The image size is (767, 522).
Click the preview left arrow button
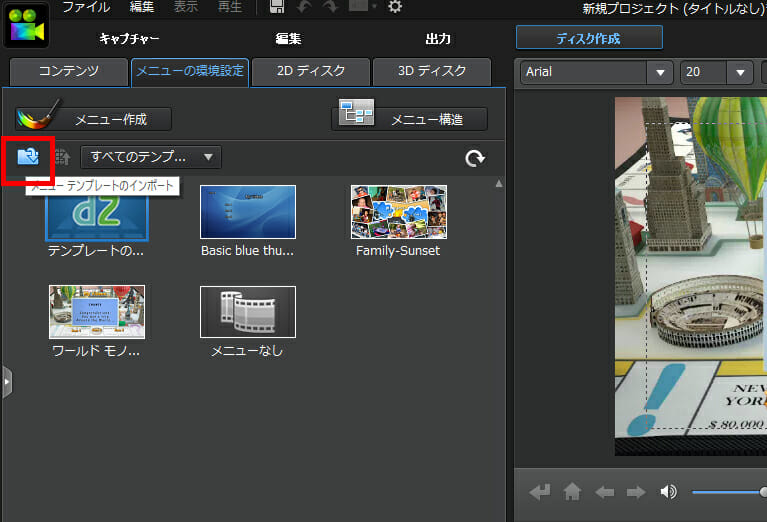click(605, 492)
